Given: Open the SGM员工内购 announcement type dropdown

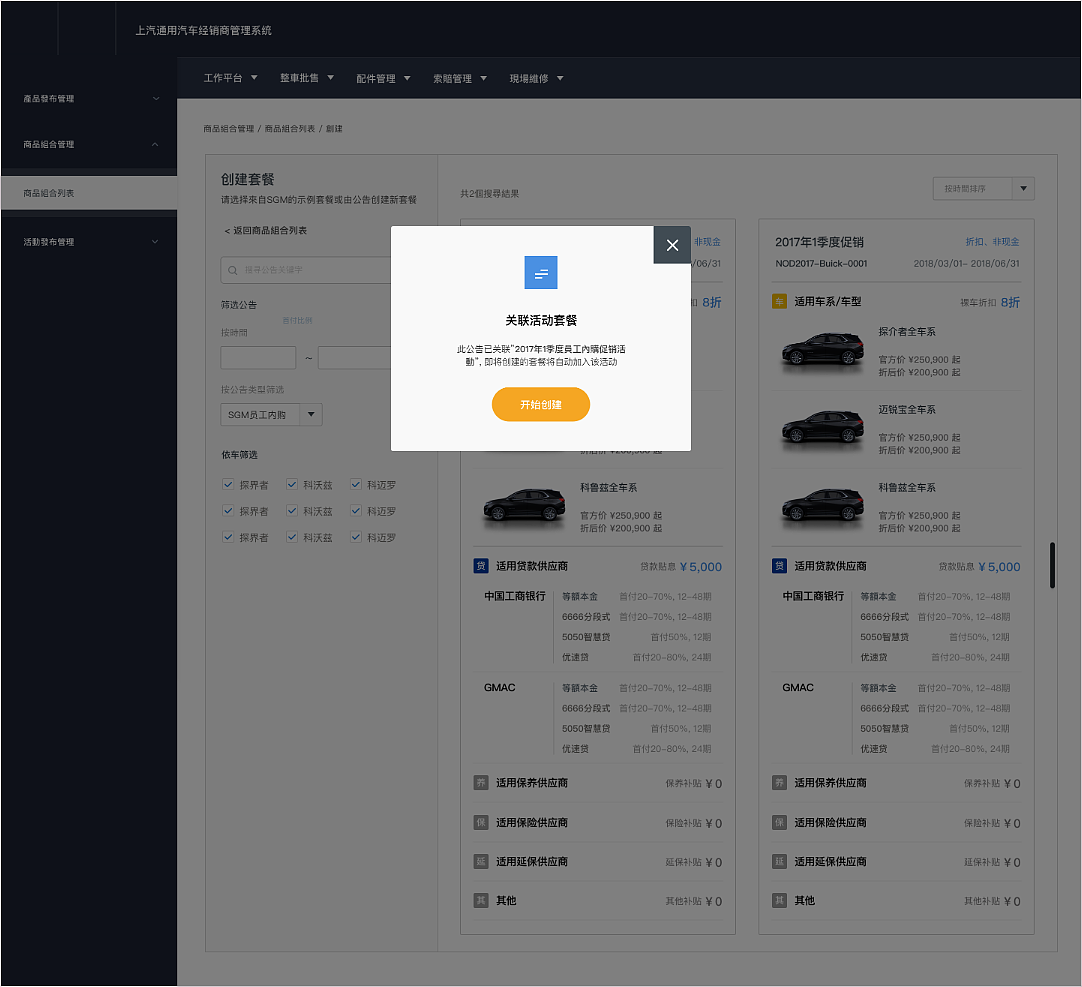Looking at the screenshot, I should [x=270, y=413].
